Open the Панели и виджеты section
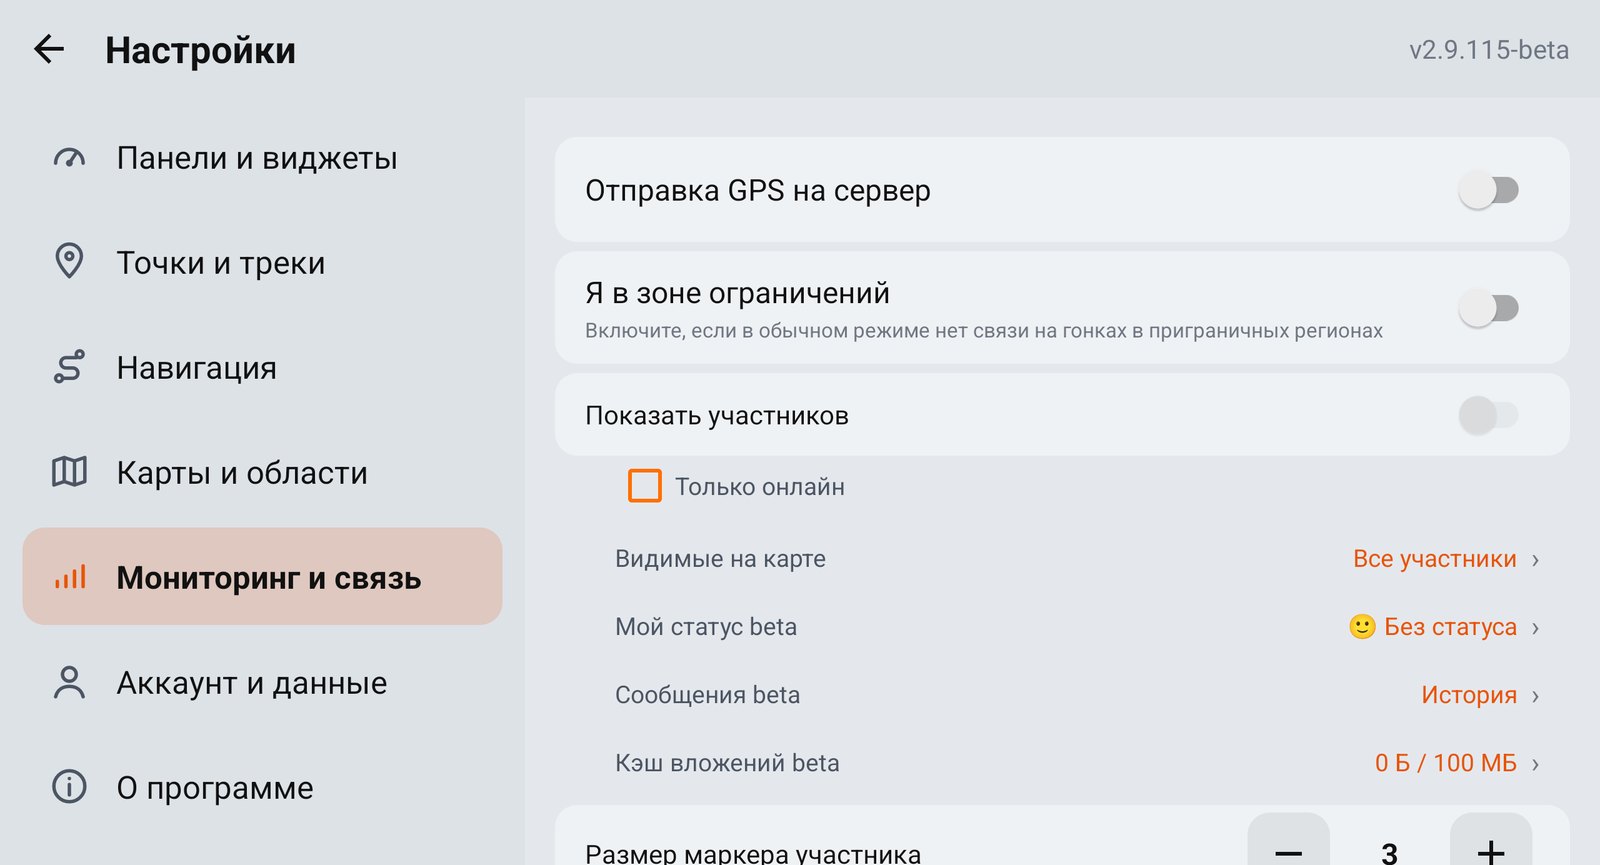Viewport: 1600px width, 865px height. point(262,158)
